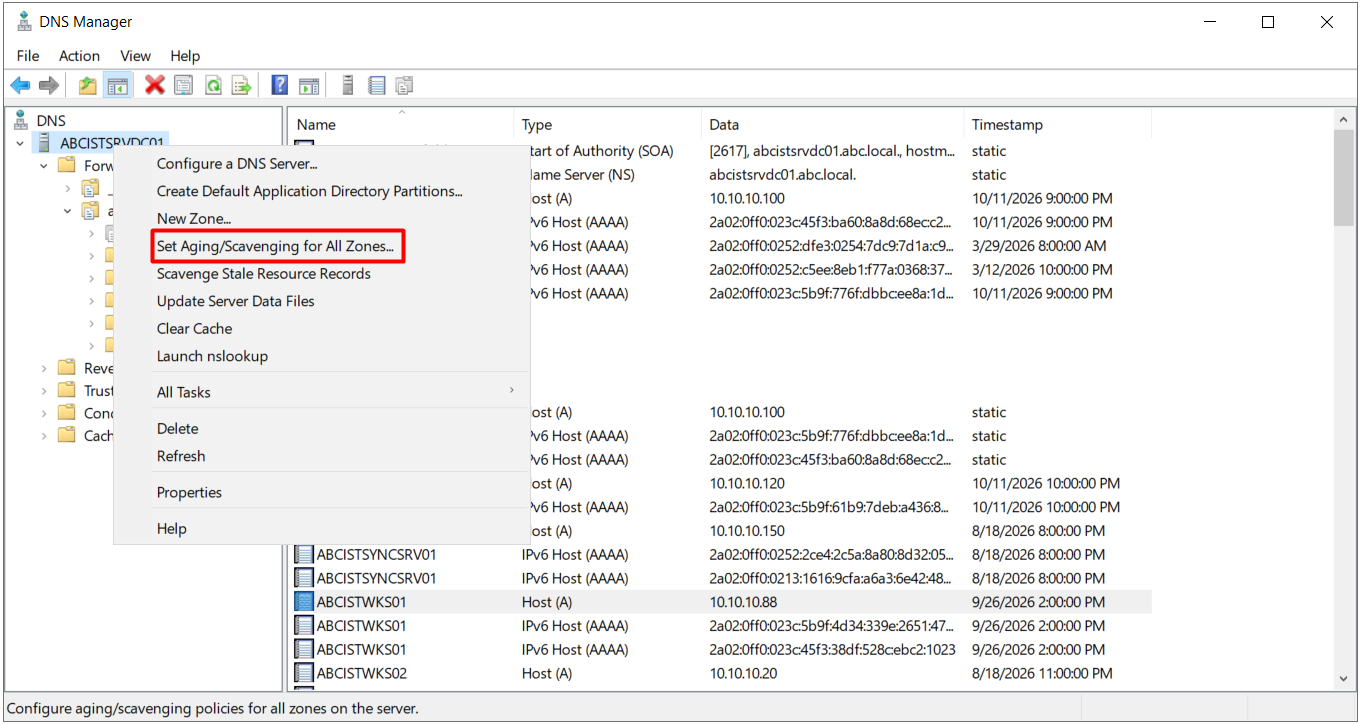
Task: Select the ABCISTWKS02 Host (A) record row
Action: 721,673
